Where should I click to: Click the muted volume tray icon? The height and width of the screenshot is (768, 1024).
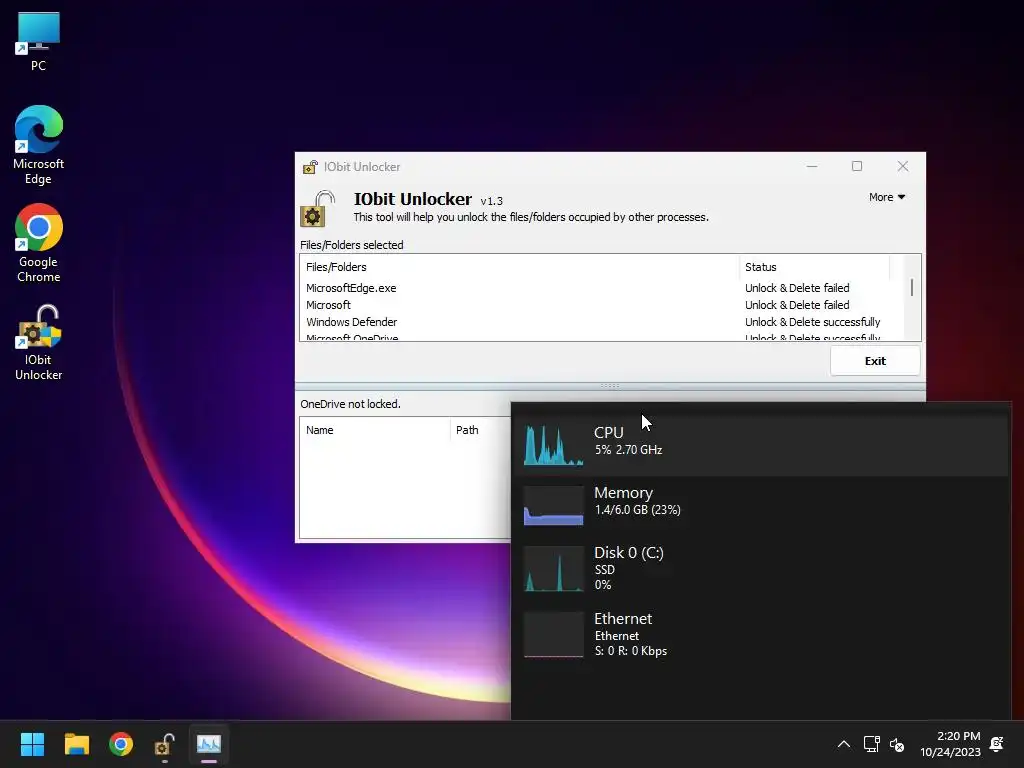(897, 744)
